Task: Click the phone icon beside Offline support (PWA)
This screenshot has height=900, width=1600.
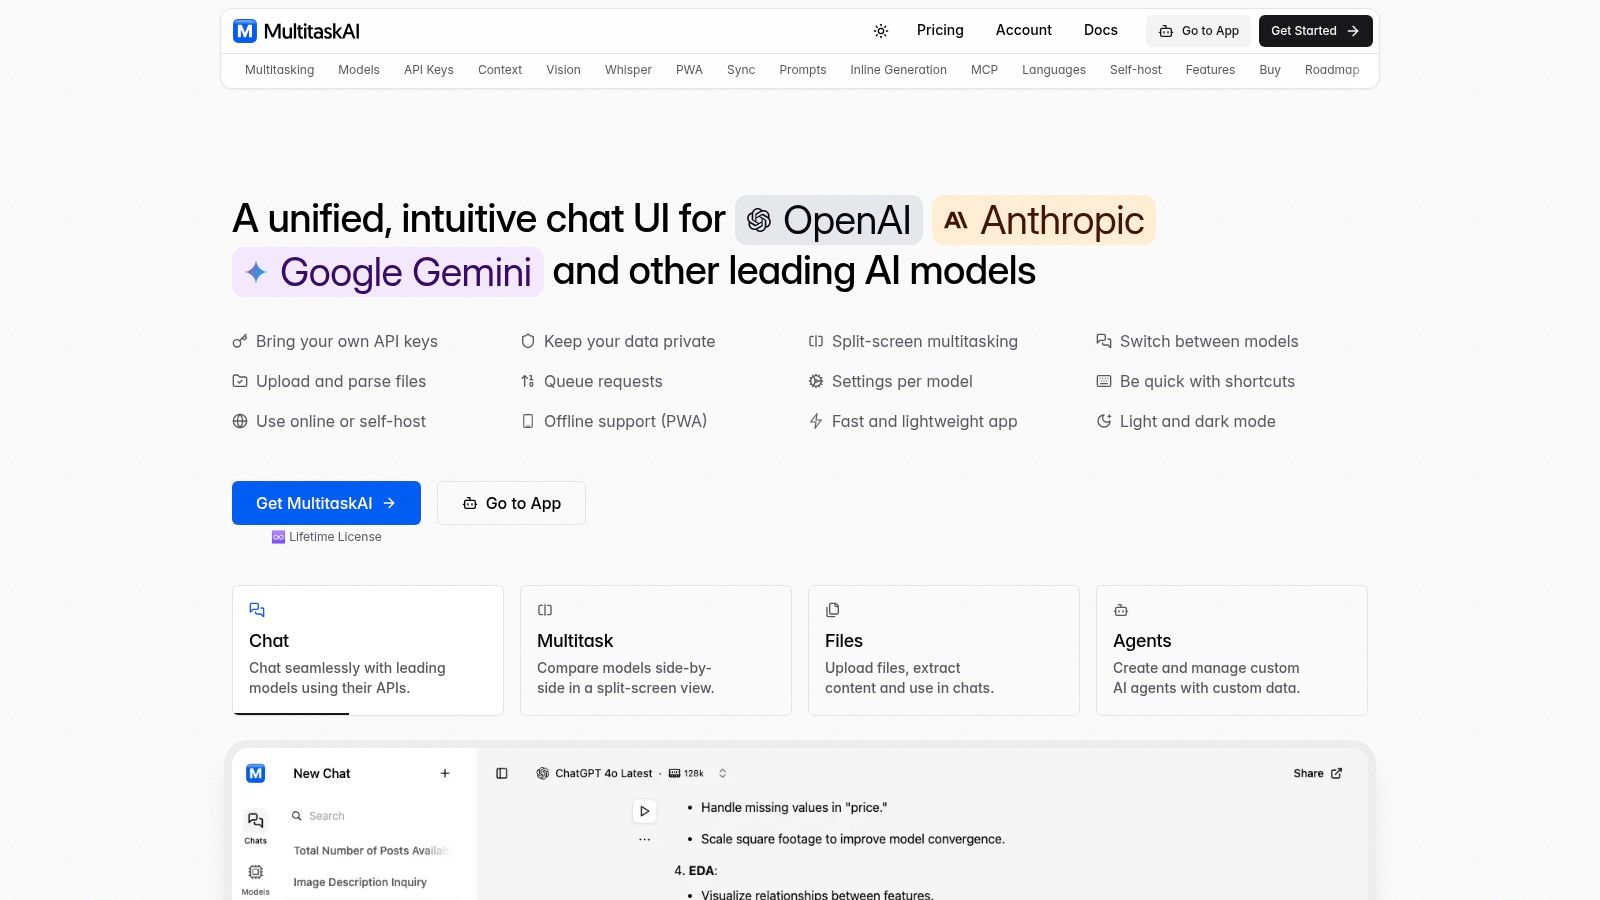Action: click(528, 421)
